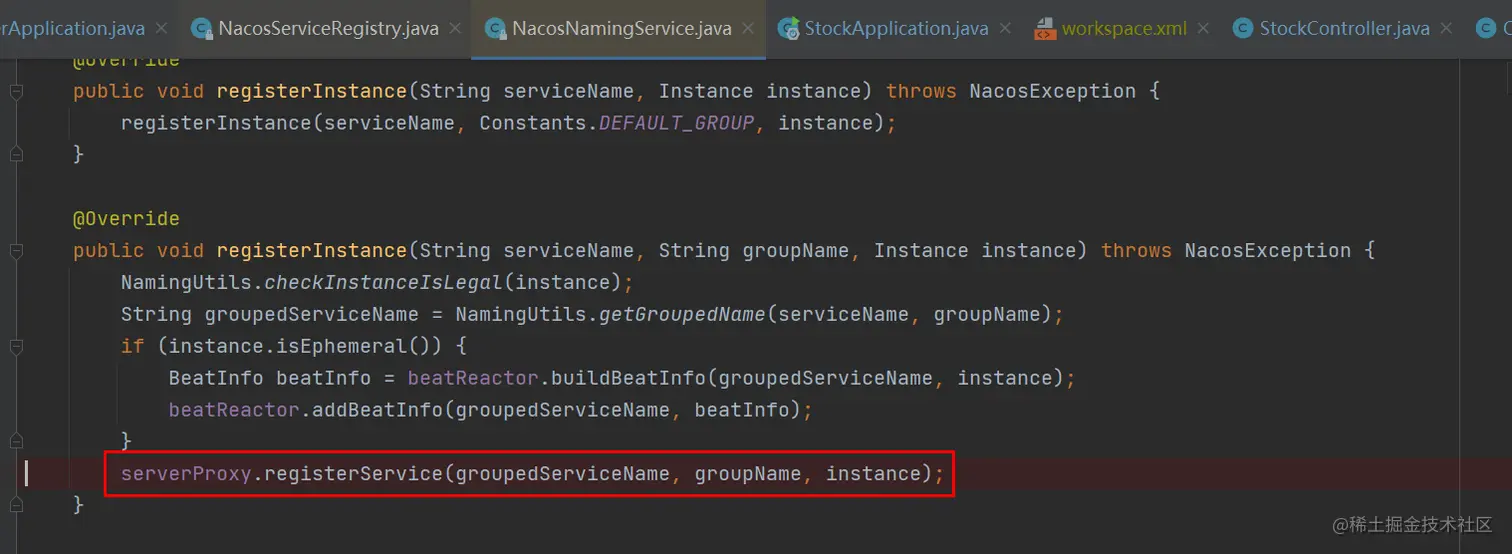Click the StockApplication.java runnable class icon

pyautogui.click(x=789, y=29)
